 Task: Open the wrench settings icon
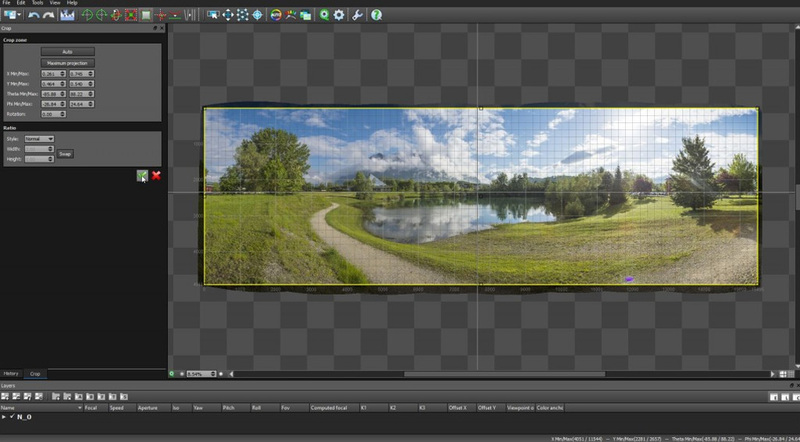(x=357, y=15)
